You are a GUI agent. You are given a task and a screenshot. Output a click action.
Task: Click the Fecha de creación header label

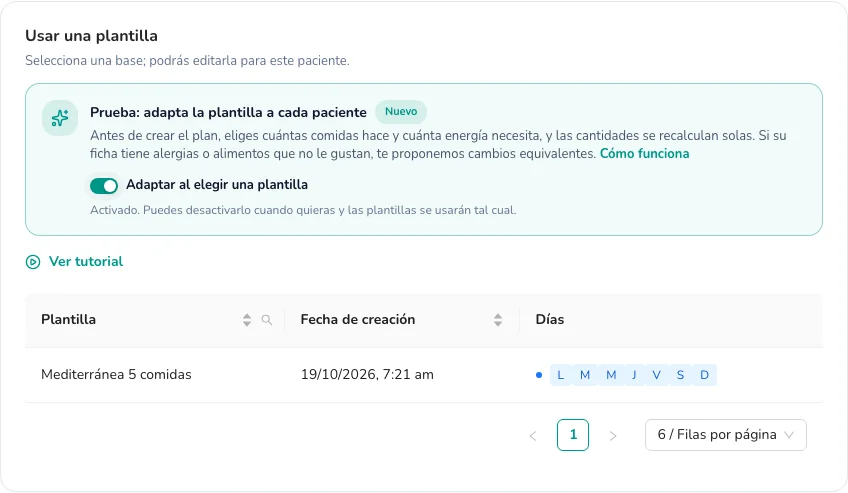(357, 319)
